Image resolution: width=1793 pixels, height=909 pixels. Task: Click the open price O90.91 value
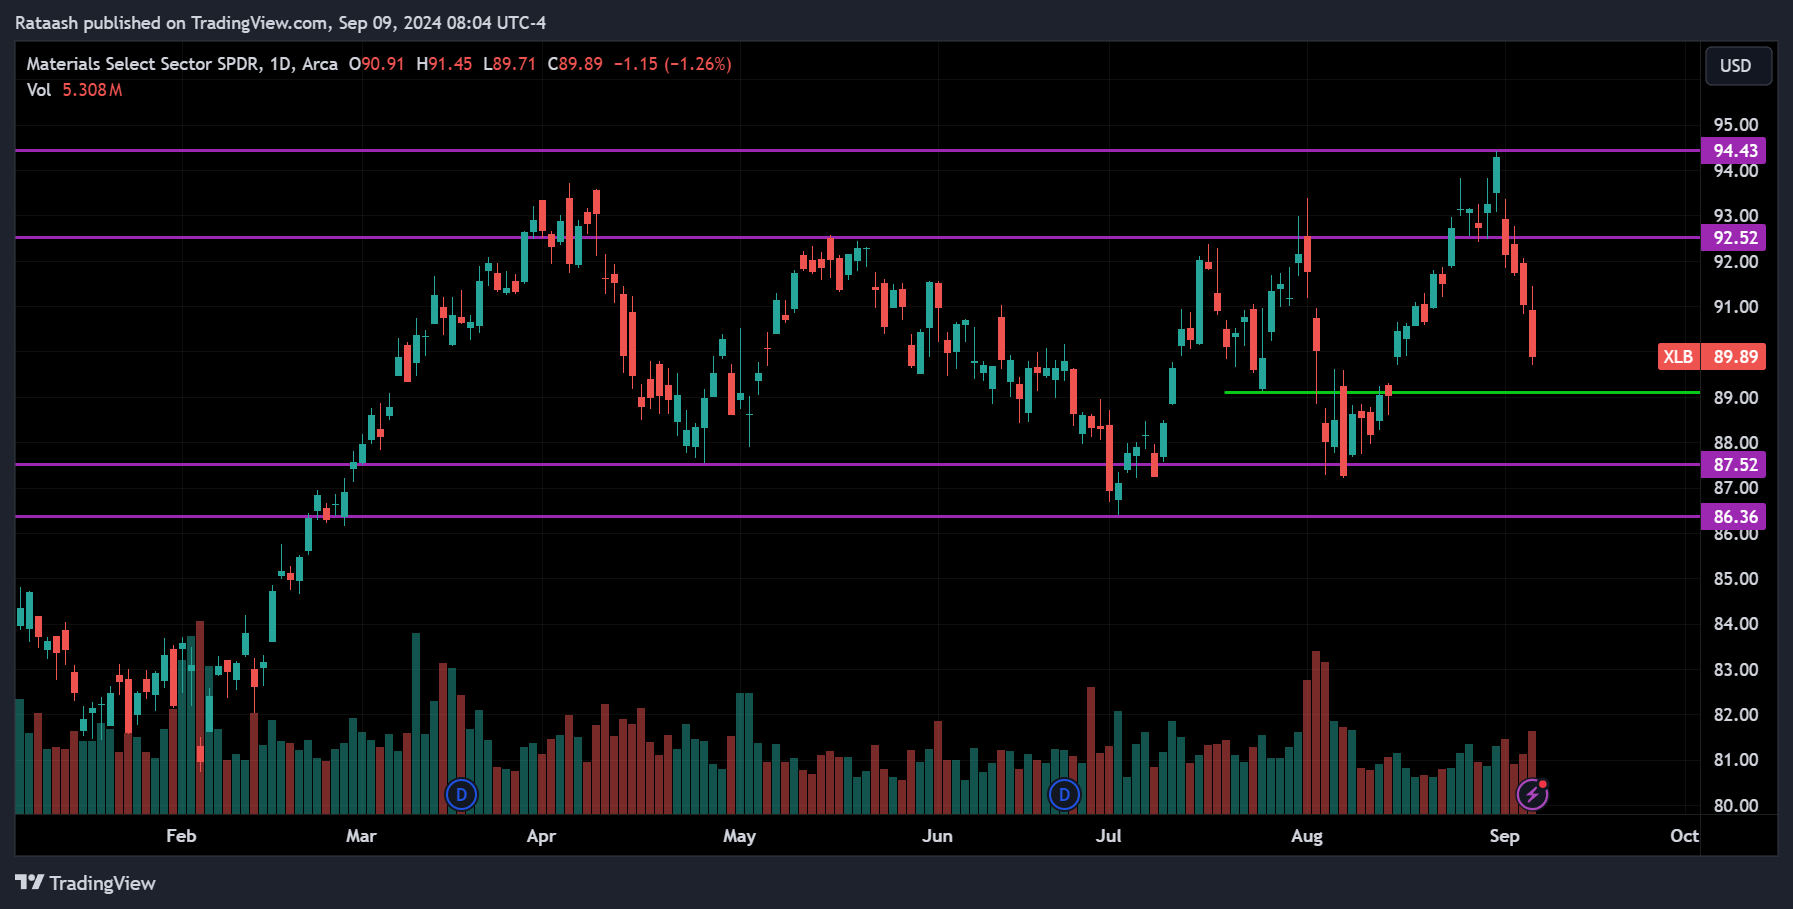376,64
